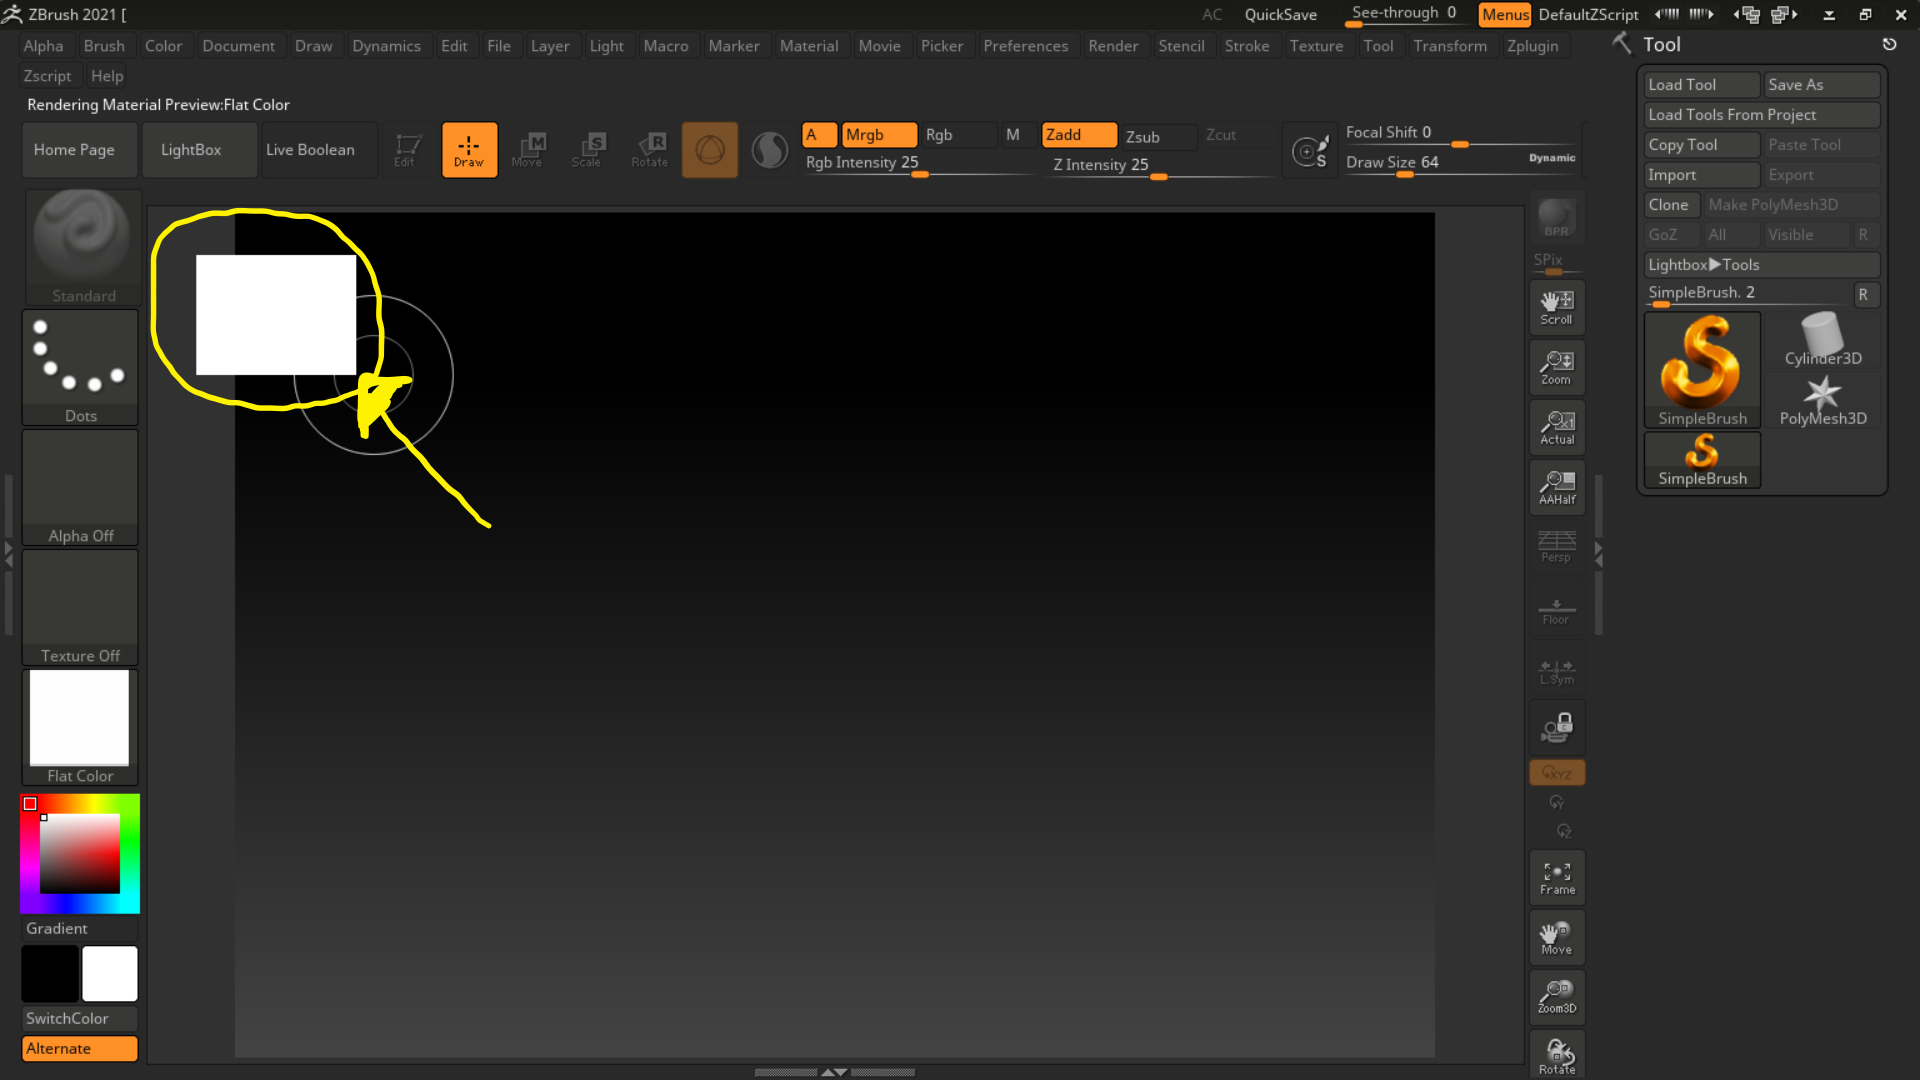This screenshot has width=1920, height=1080.
Task: Click the BPR render icon
Action: [1556, 217]
